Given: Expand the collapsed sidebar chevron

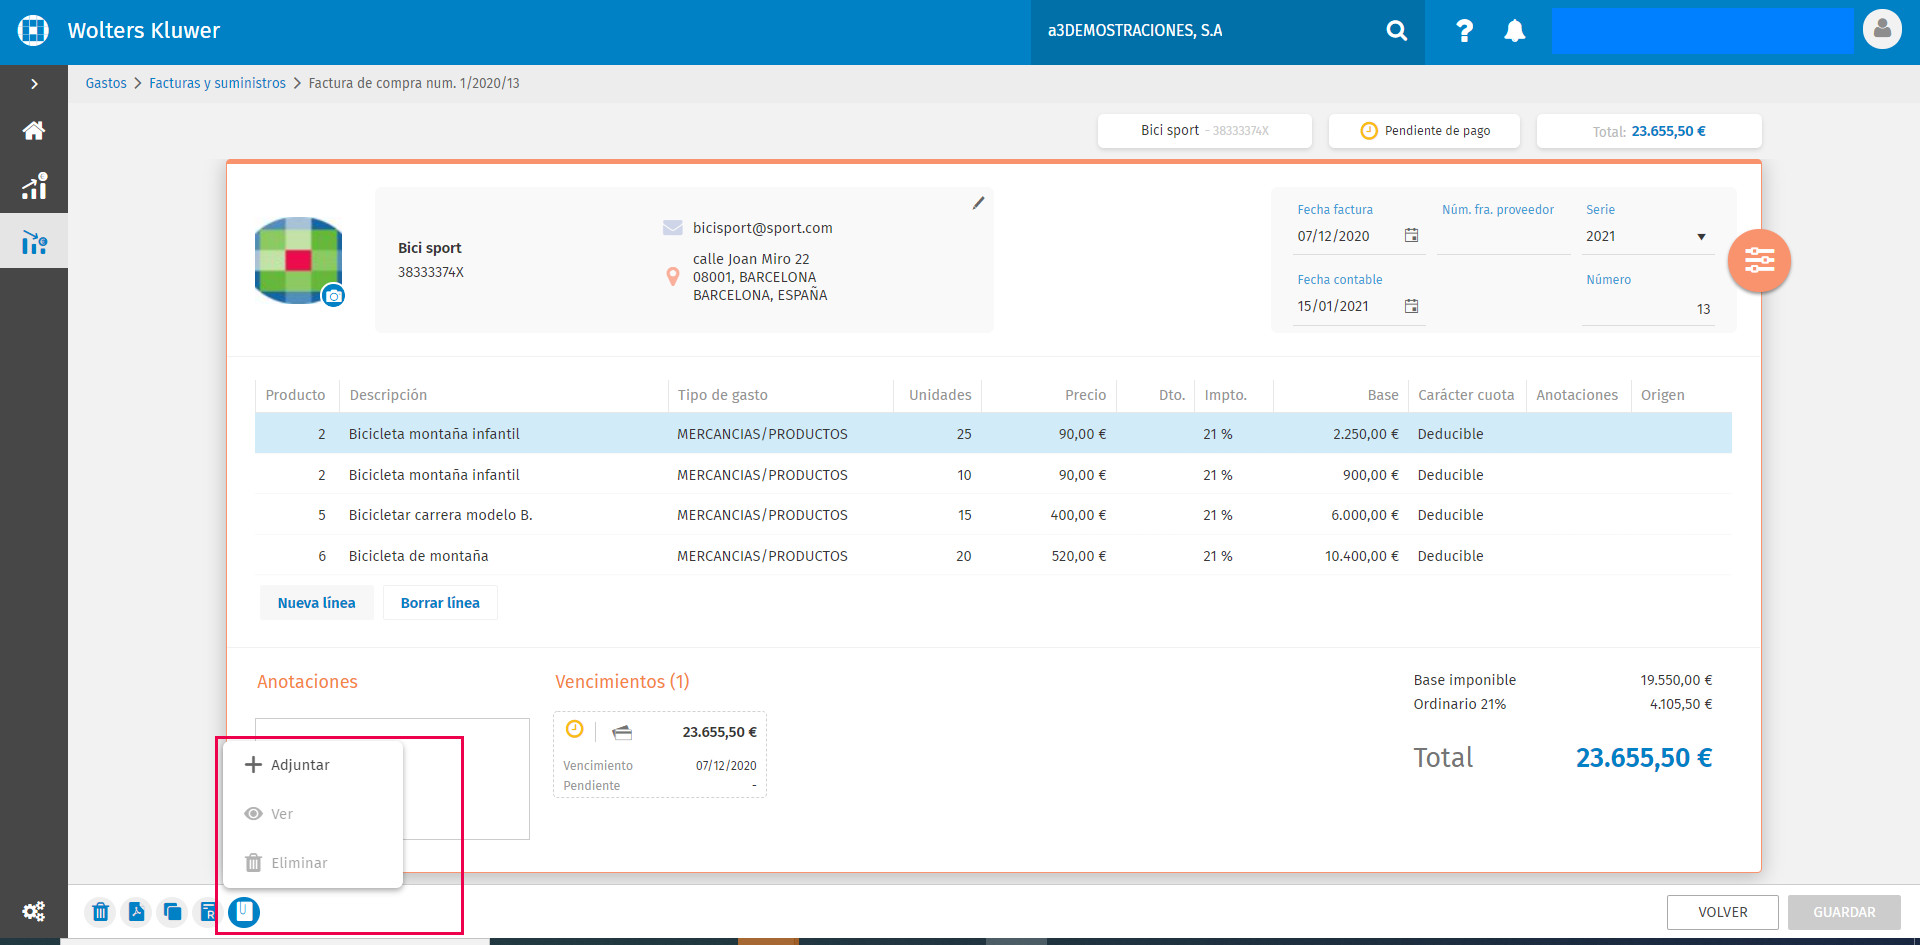Looking at the screenshot, I should pos(34,84).
